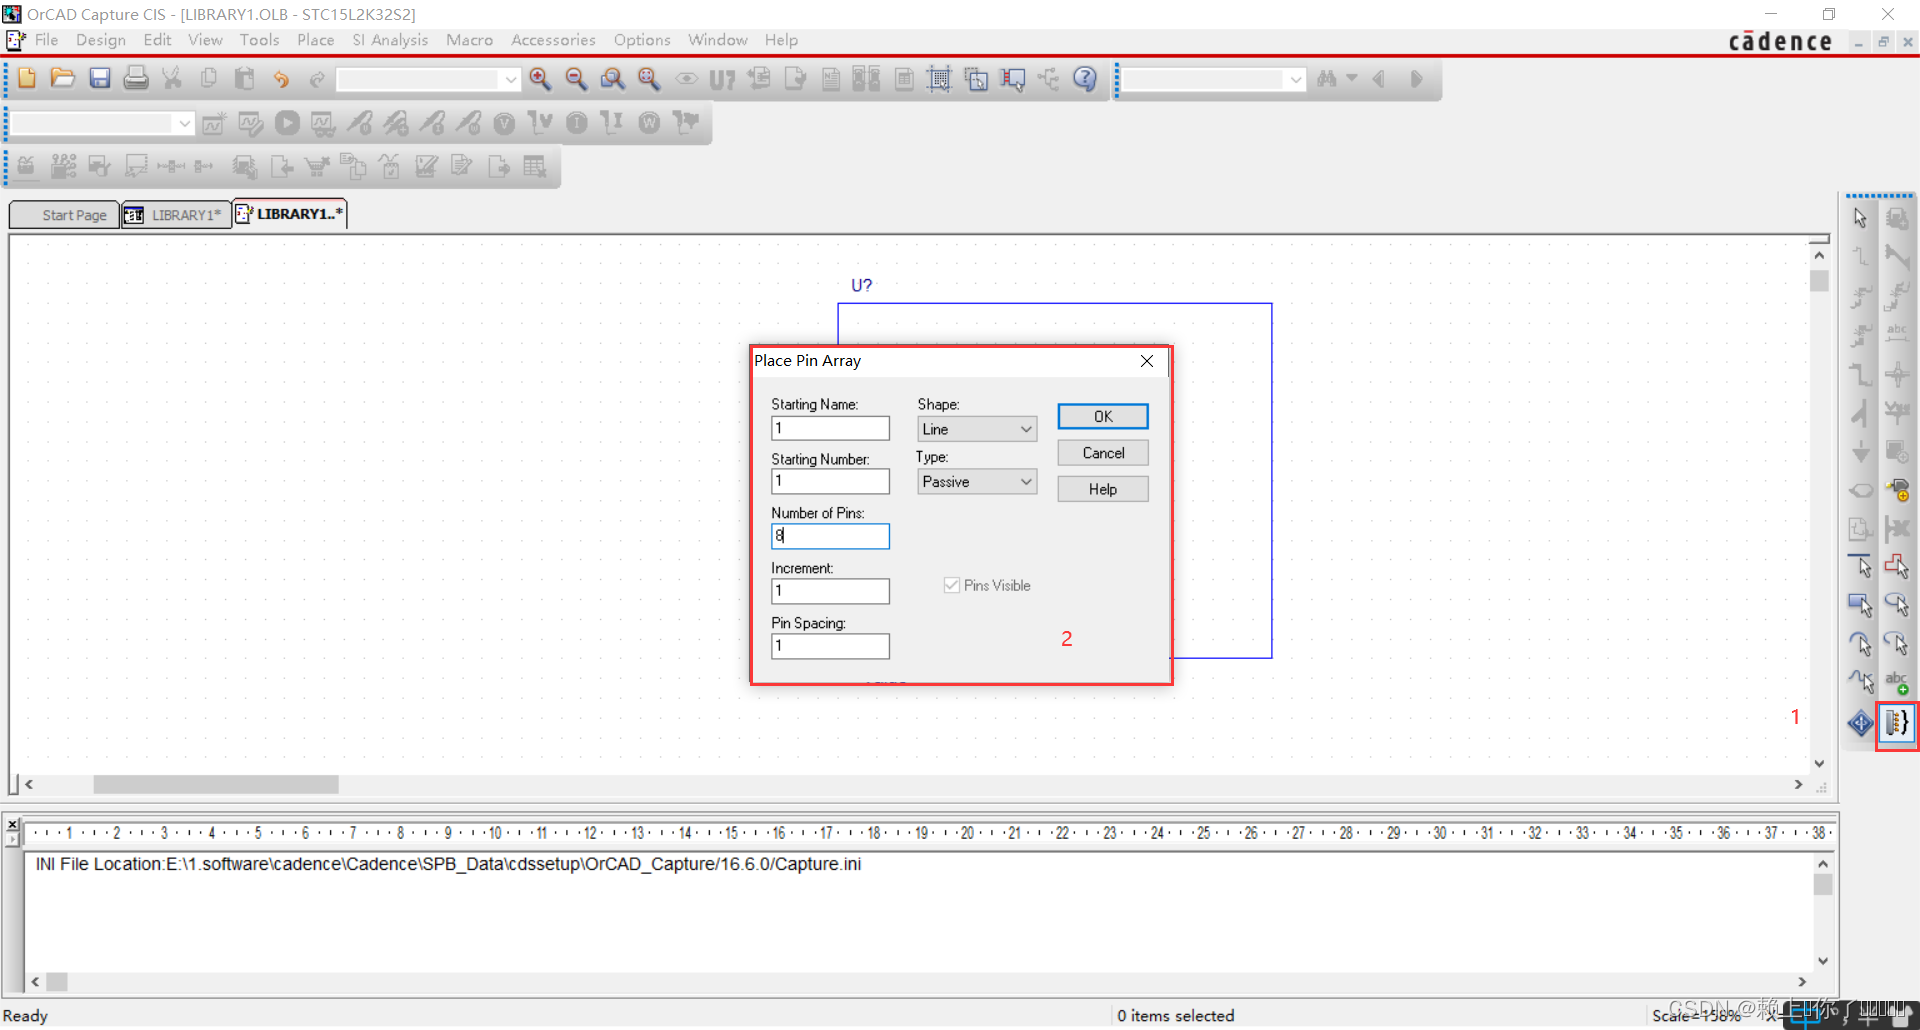
Task: Click the Pin Spacing input field
Action: pos(830,646)
